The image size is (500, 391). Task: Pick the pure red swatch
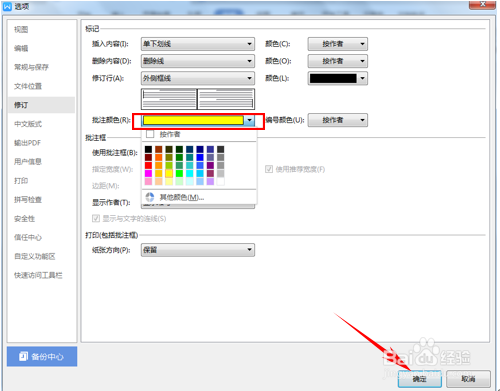pyautogui.click(x=148, y=165)
